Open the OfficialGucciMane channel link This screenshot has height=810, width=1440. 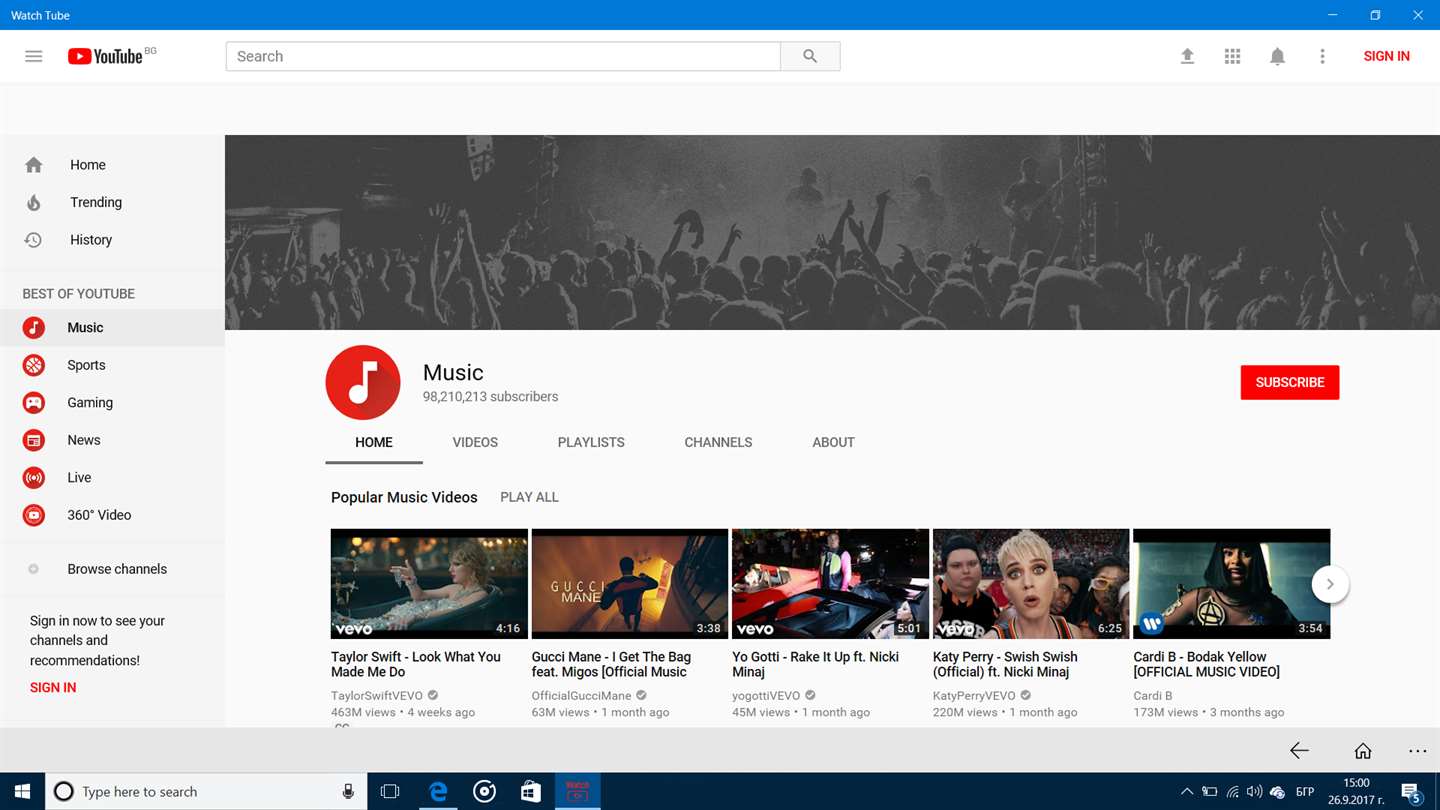pyautogui.click(x=582, y=695)
